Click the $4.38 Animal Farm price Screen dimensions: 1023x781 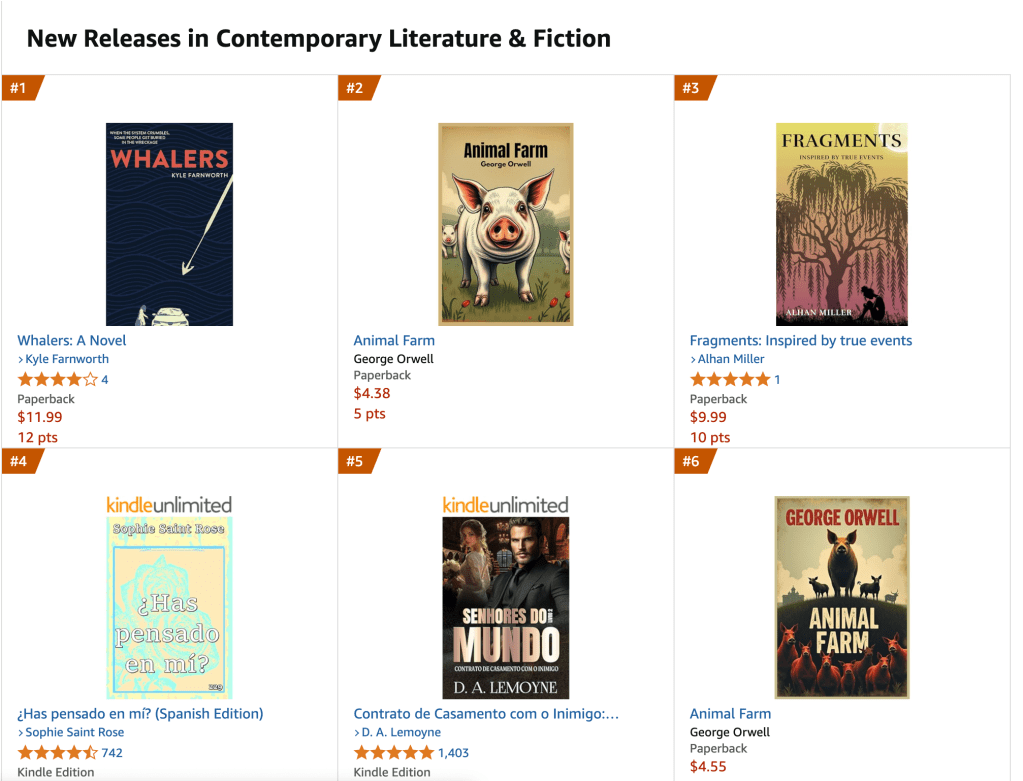pyautogui.click(x=372, y=393)
